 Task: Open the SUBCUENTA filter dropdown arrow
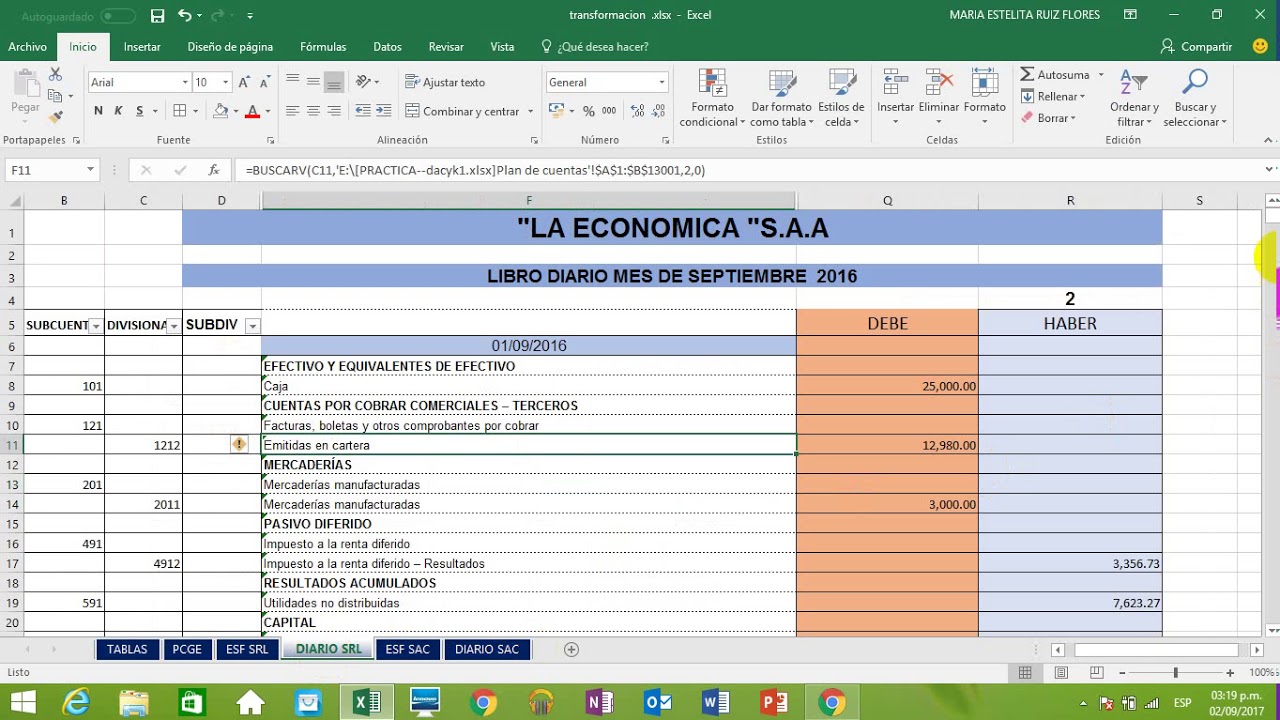(95, 326)
